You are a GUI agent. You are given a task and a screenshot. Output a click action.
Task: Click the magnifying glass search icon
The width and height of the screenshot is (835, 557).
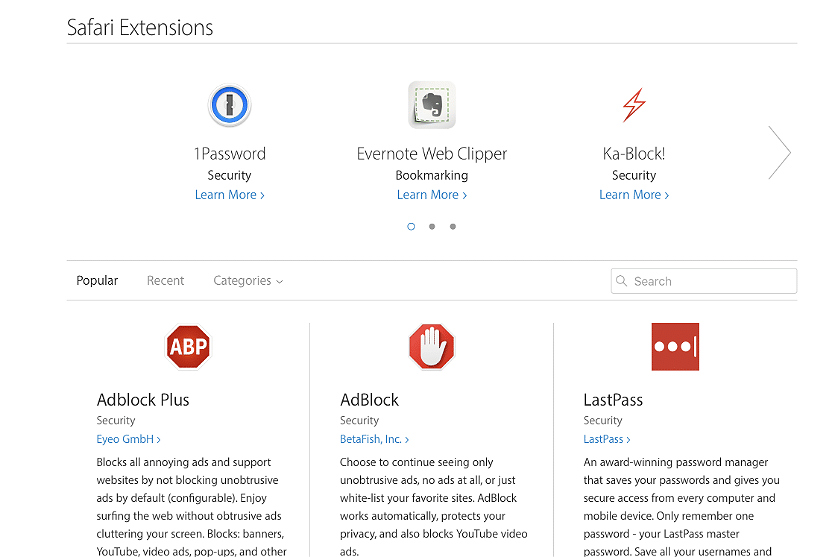[621, 281]
